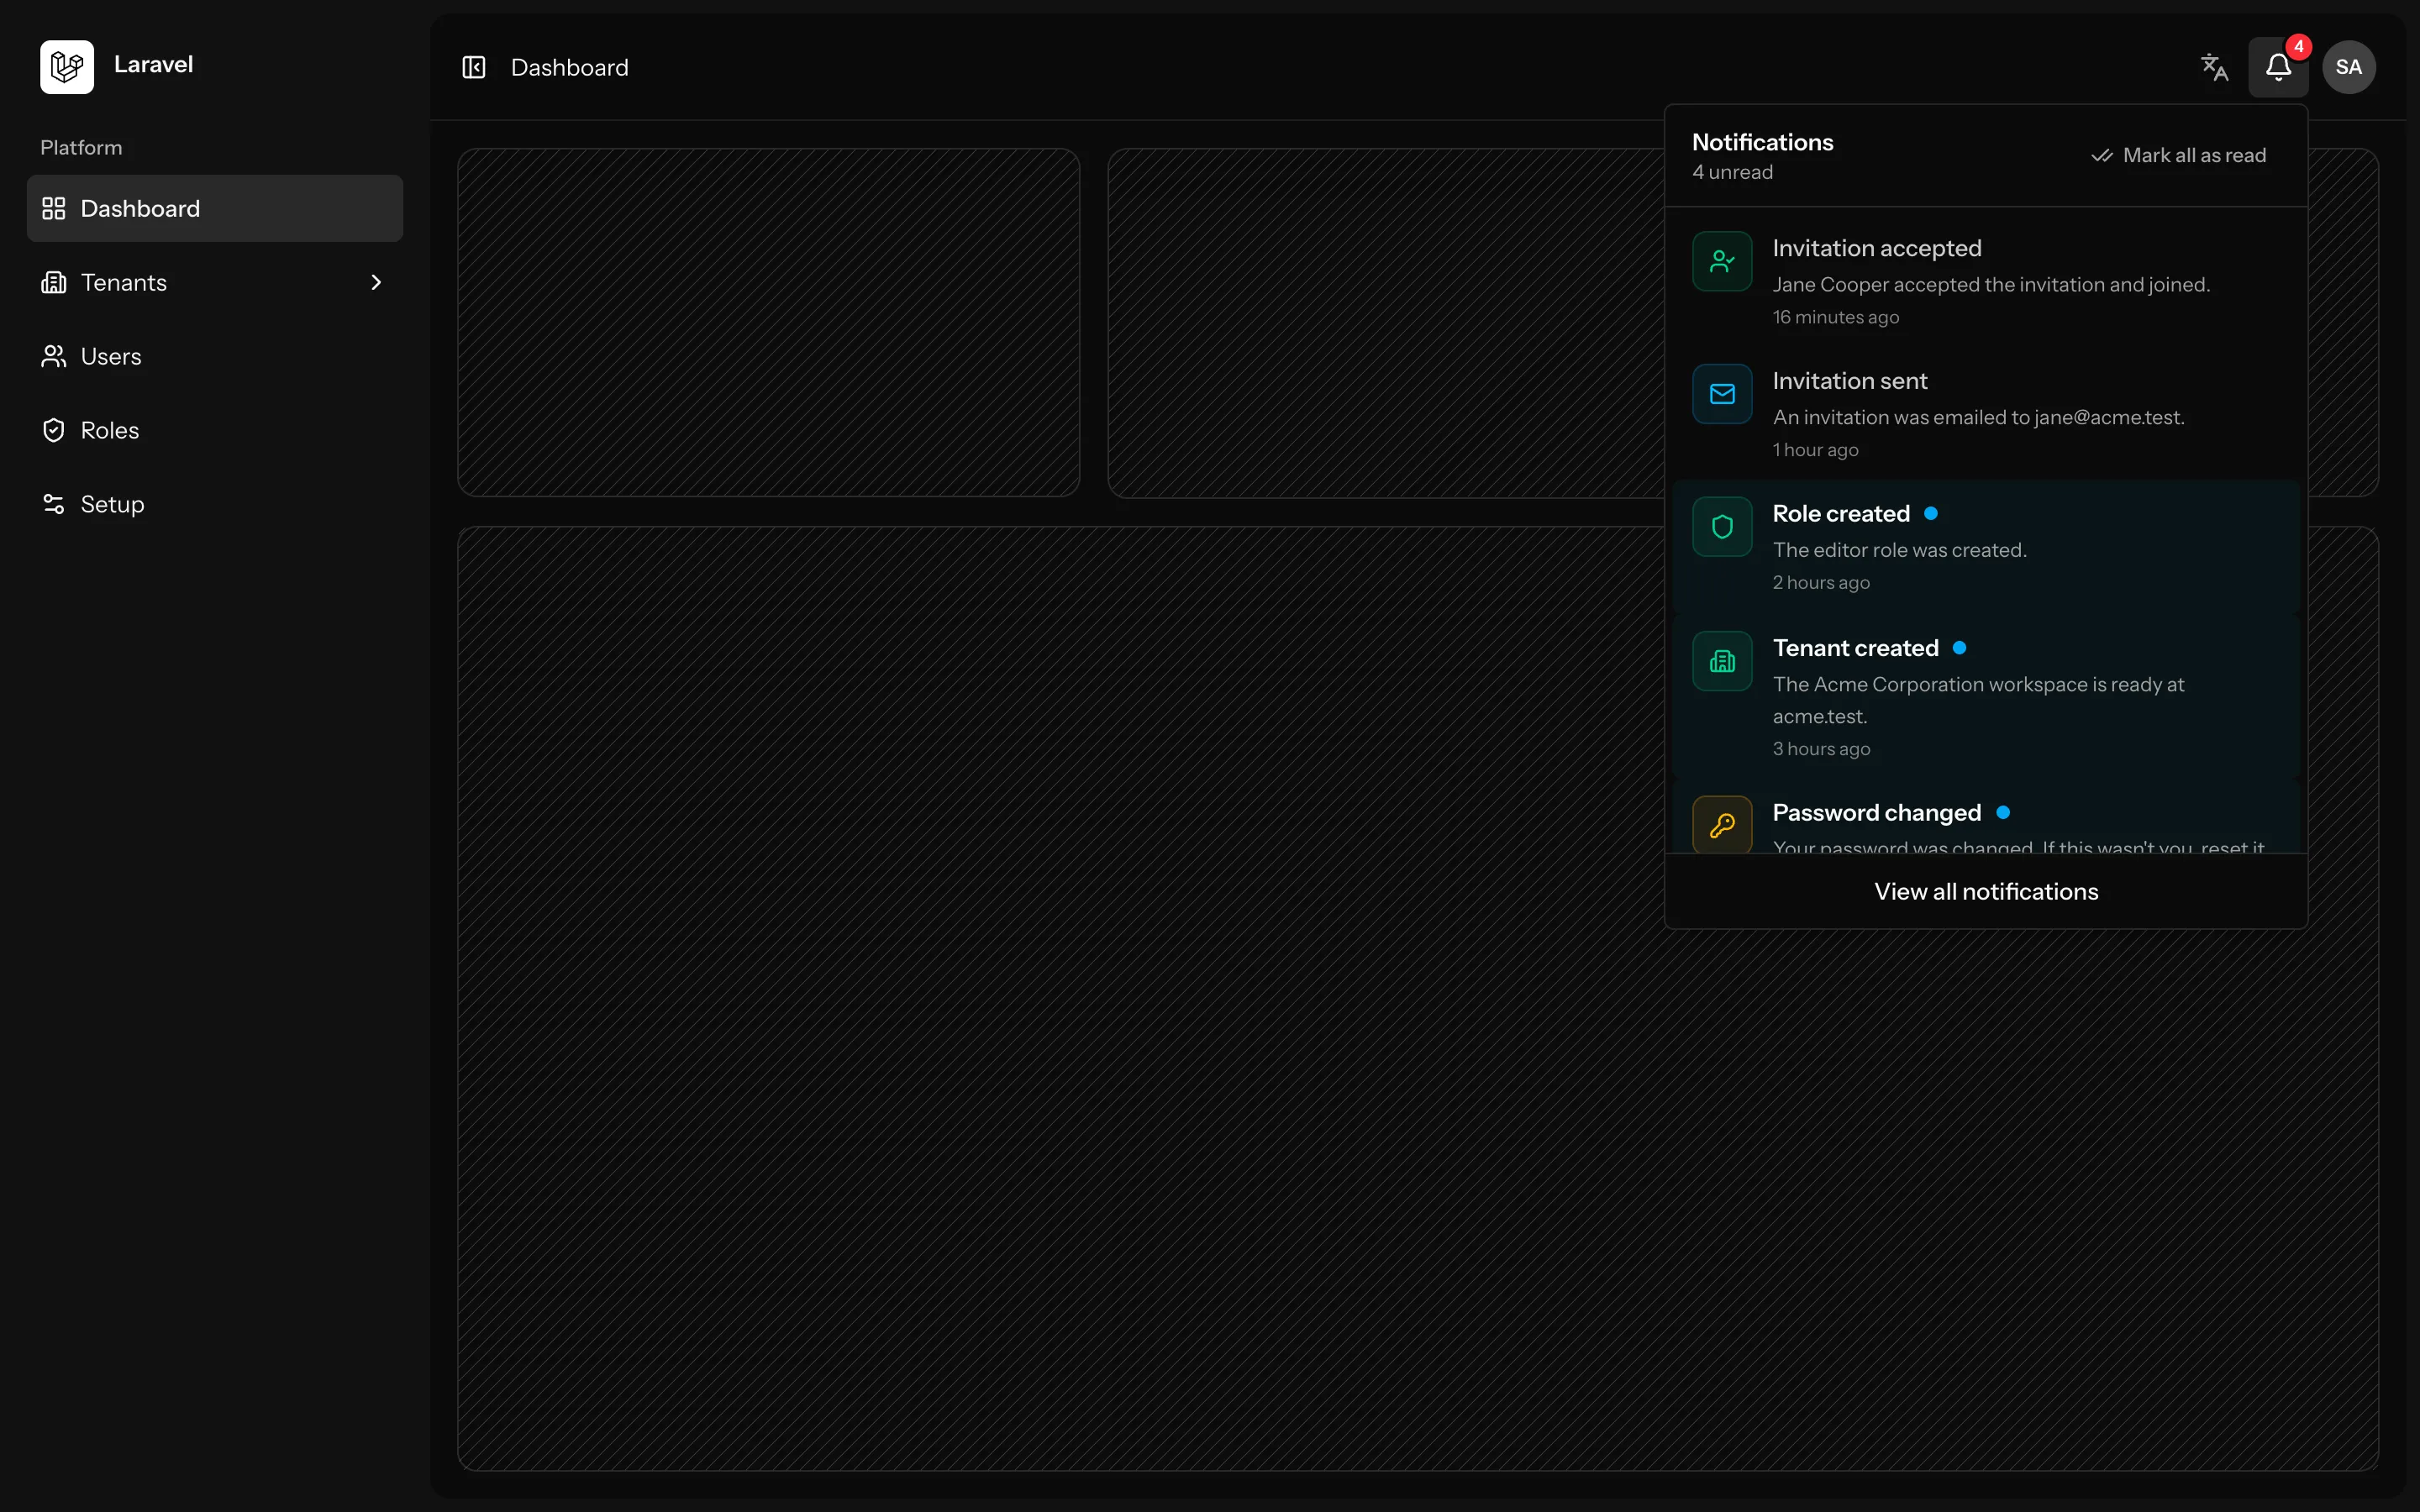Click 'The editor role was created.' text
Image resolution: width=2420 pixels, height=1512 pixels.
(1900, 550)
